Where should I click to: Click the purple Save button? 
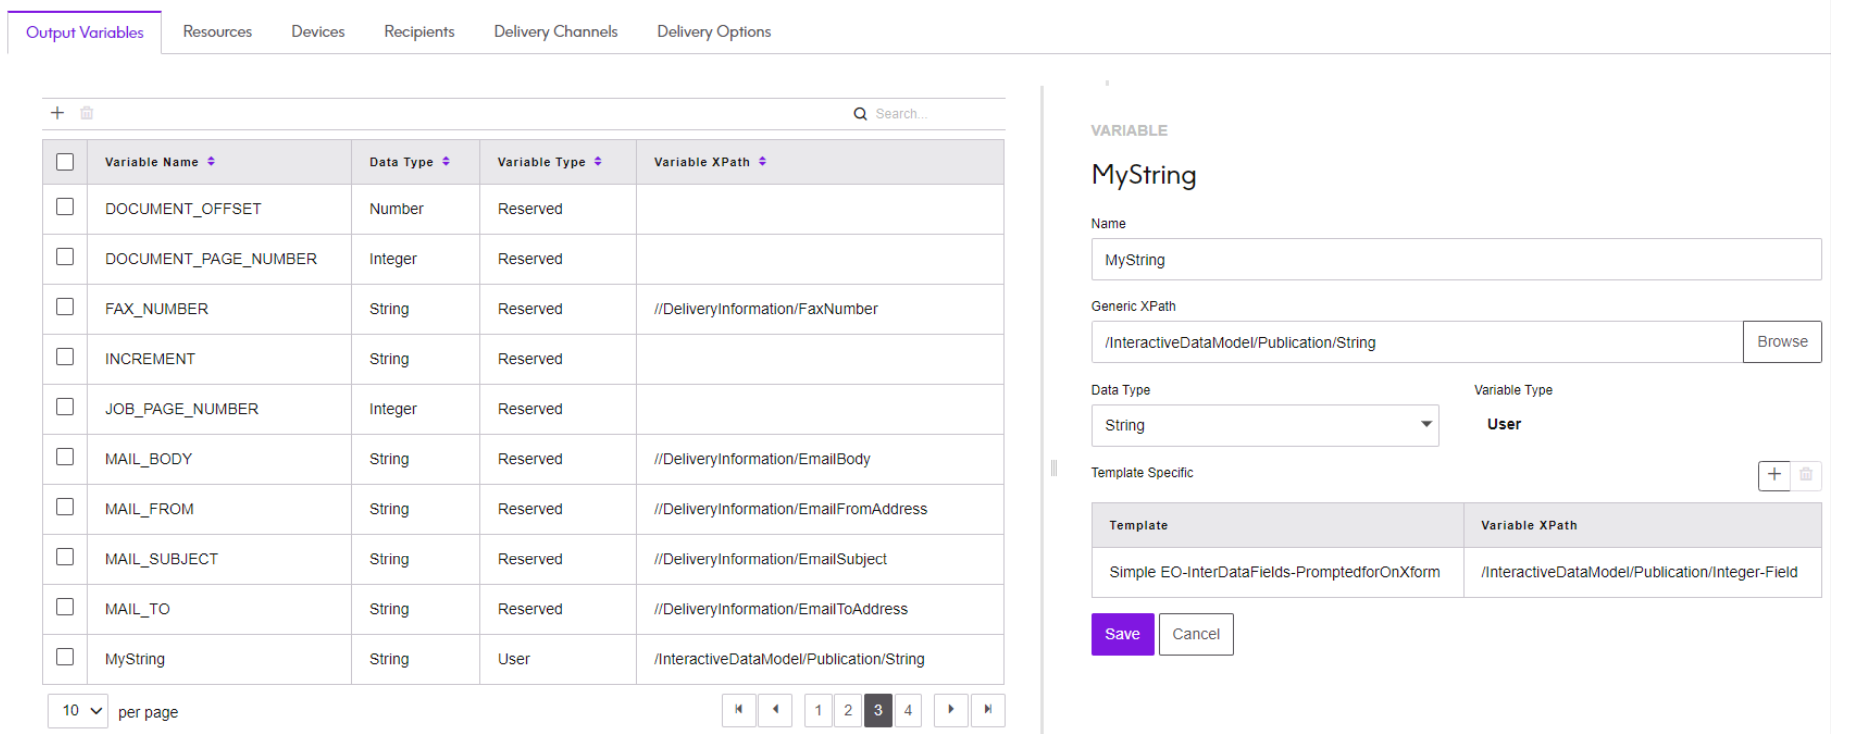click(x=1122, y=634)
